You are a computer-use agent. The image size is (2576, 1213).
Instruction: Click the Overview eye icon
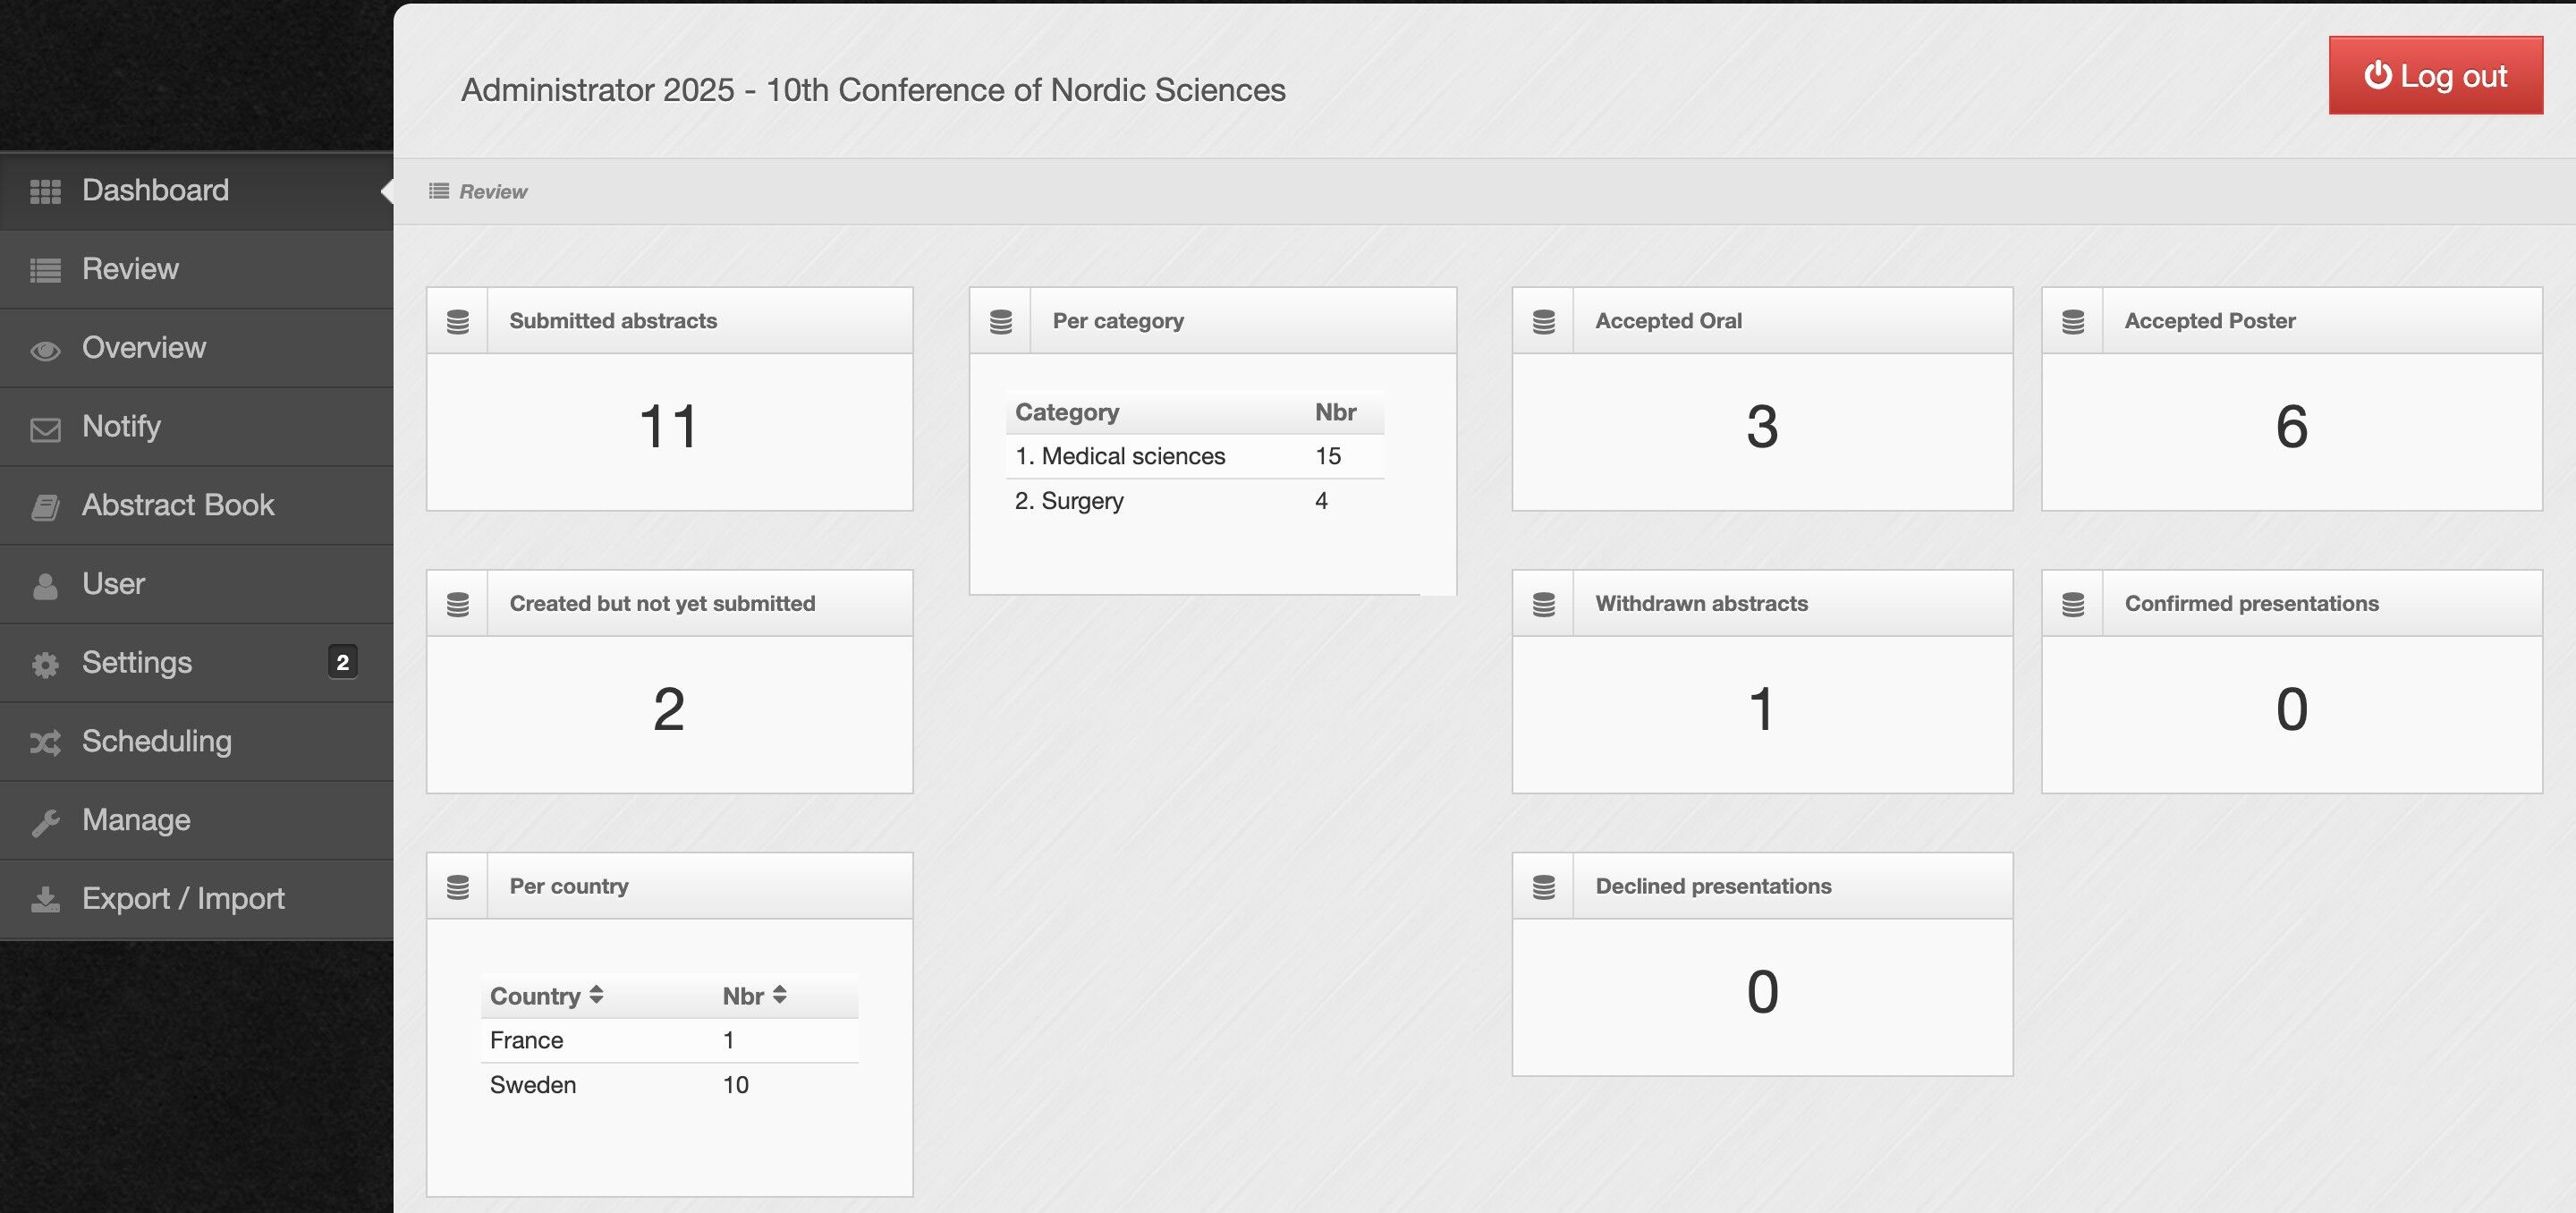click(x=45, y=350)
